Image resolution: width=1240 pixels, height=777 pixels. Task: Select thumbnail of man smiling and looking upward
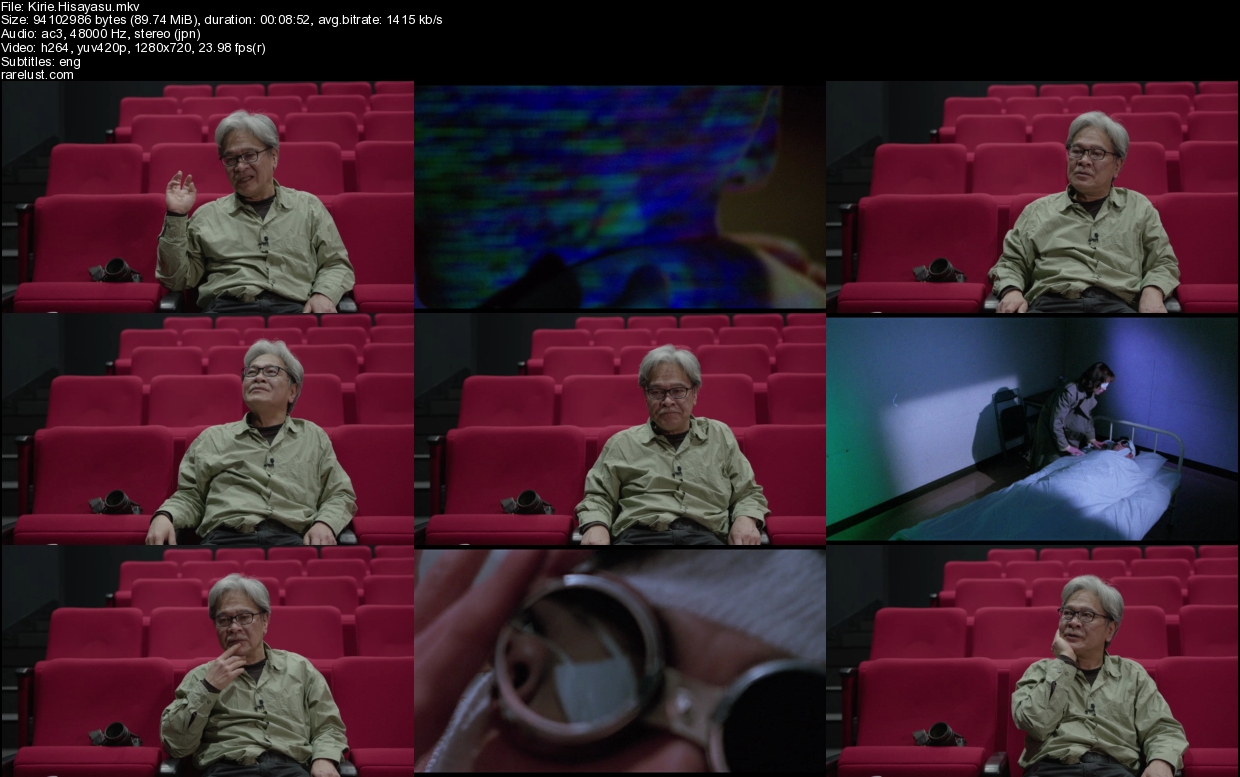pyautogui.click(x=207, y=429)
